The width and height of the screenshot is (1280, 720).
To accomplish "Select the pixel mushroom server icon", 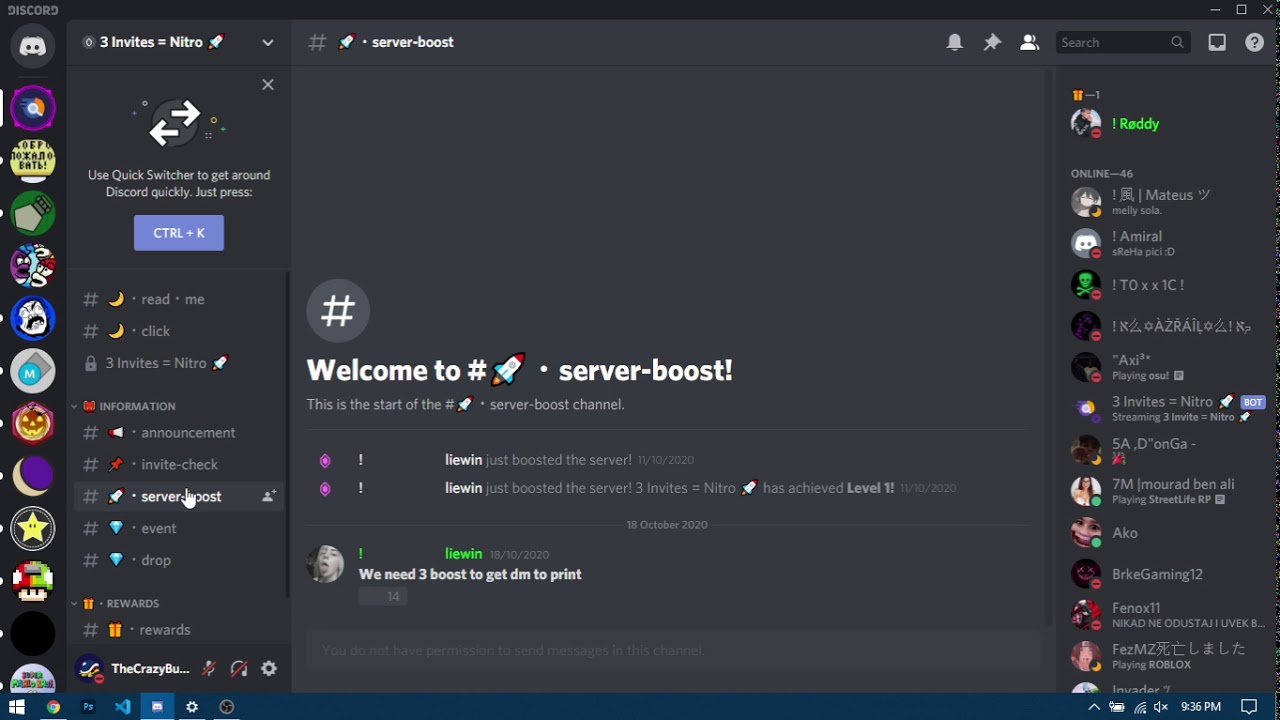I will pyautogui.click(x=33, y=582).
